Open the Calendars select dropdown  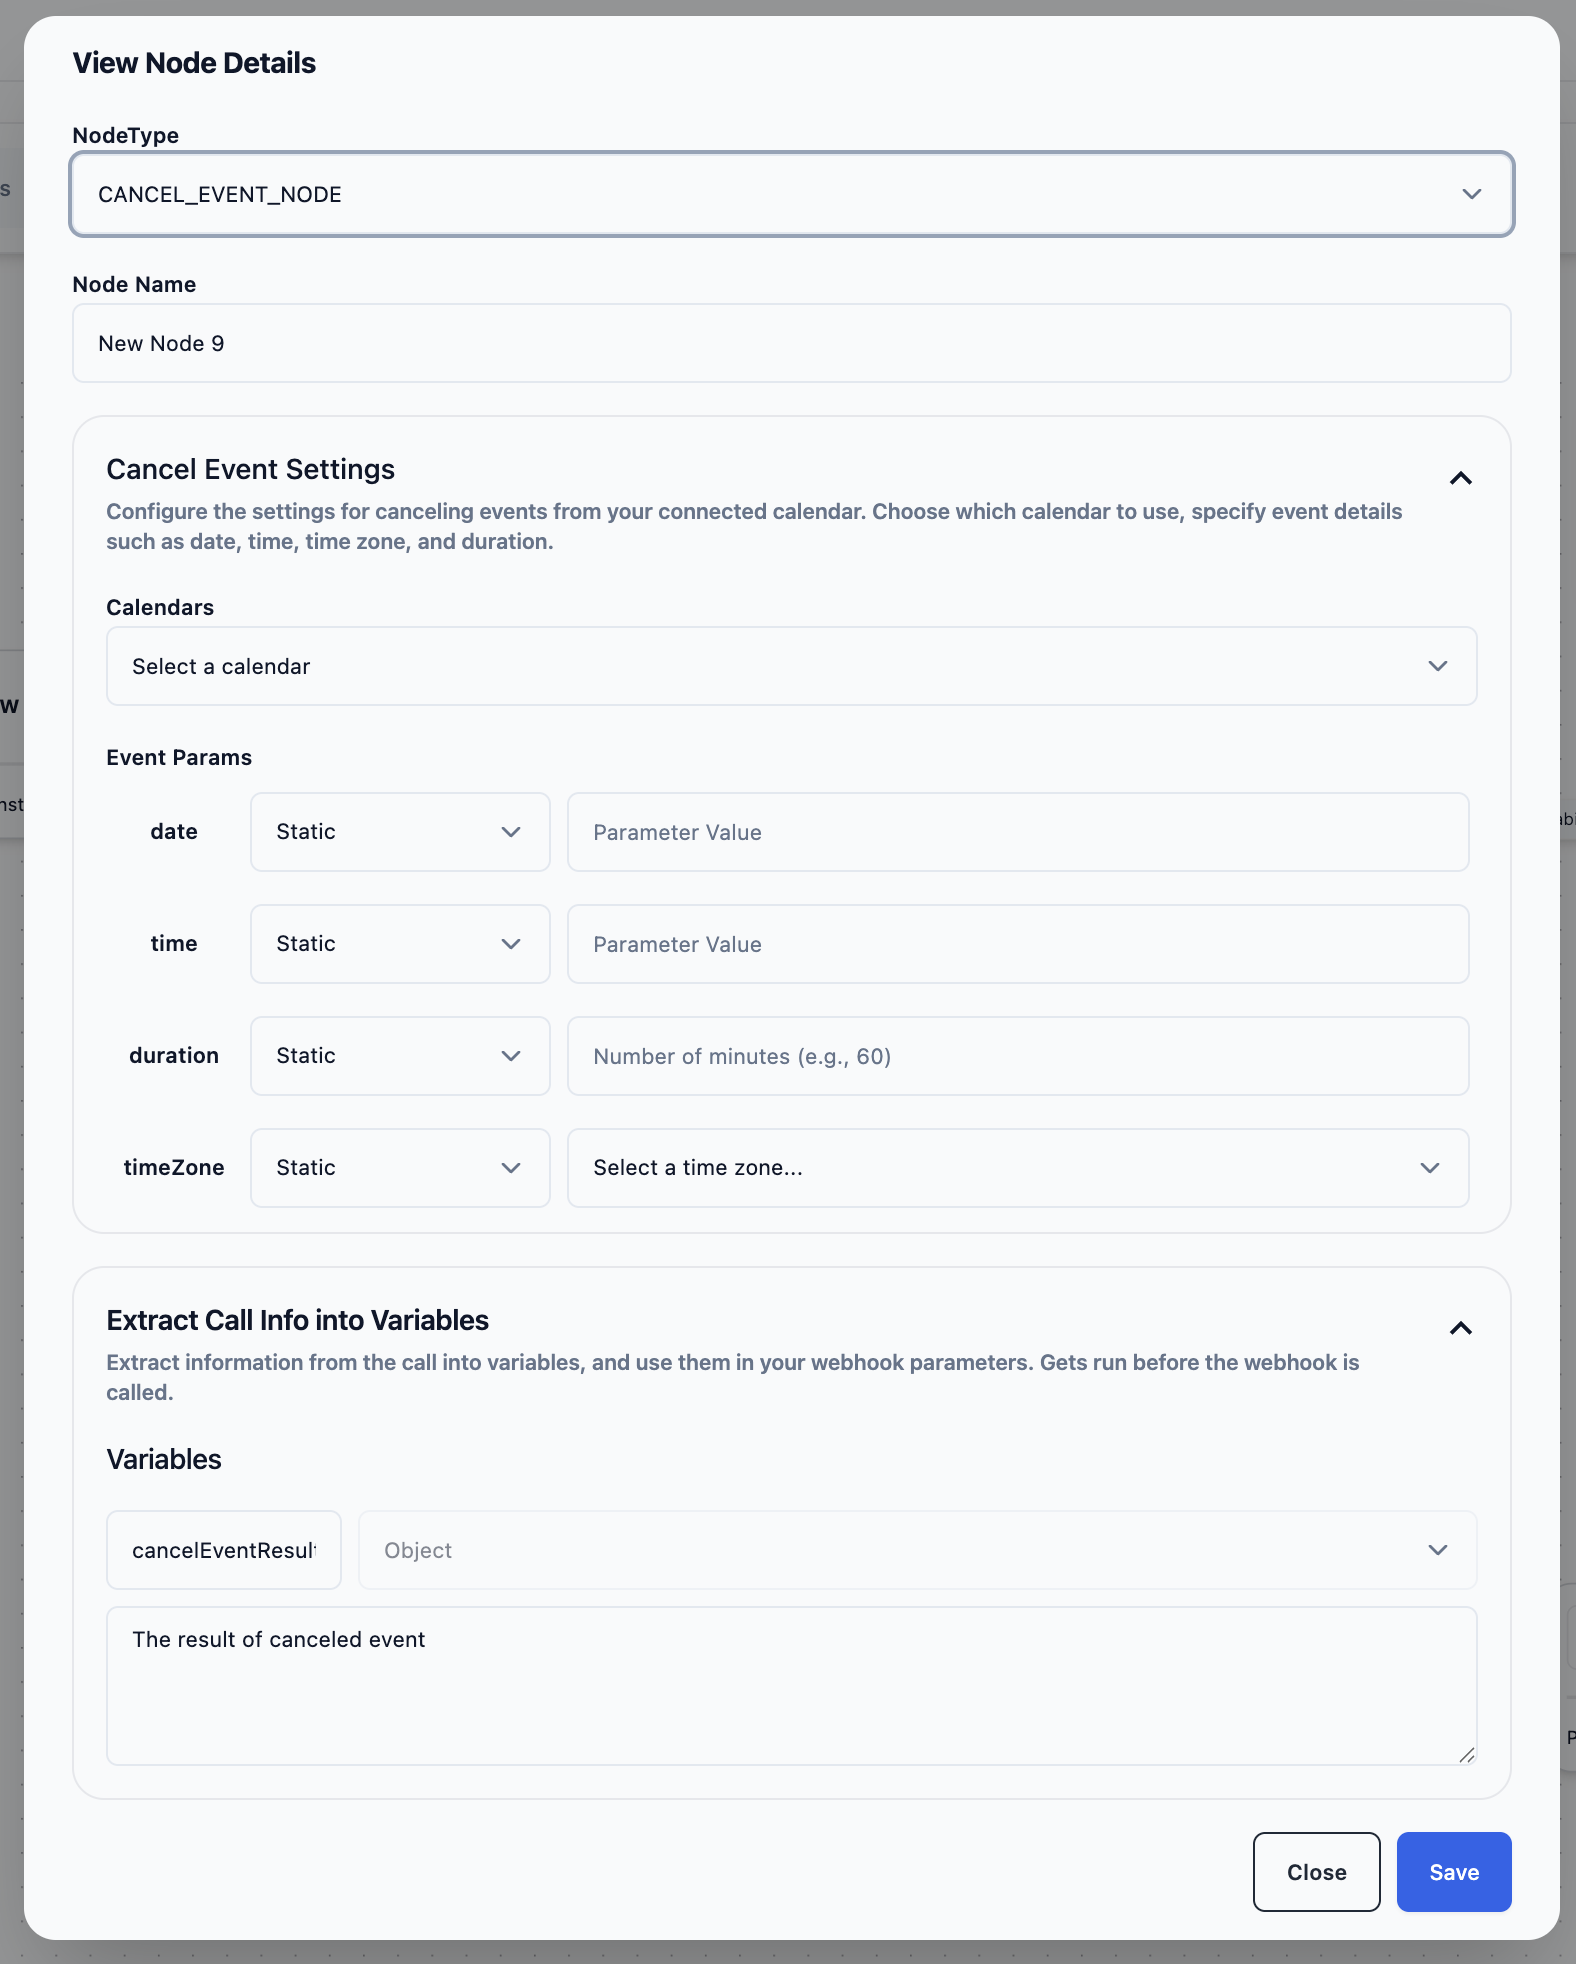click(x=790, y=666)
